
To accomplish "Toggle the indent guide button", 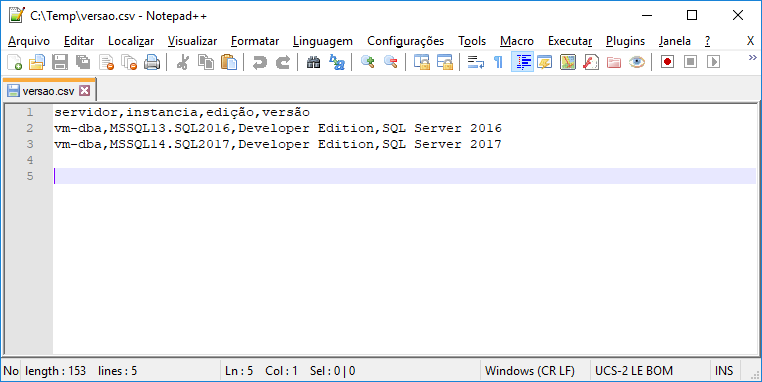I will [x=522, y=62].
